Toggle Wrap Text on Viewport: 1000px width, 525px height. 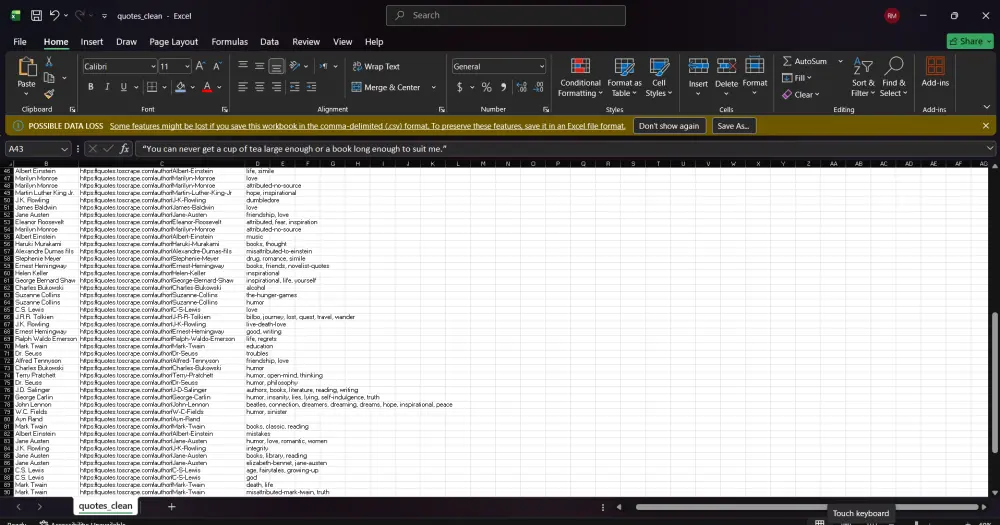(x=376, y=66)
